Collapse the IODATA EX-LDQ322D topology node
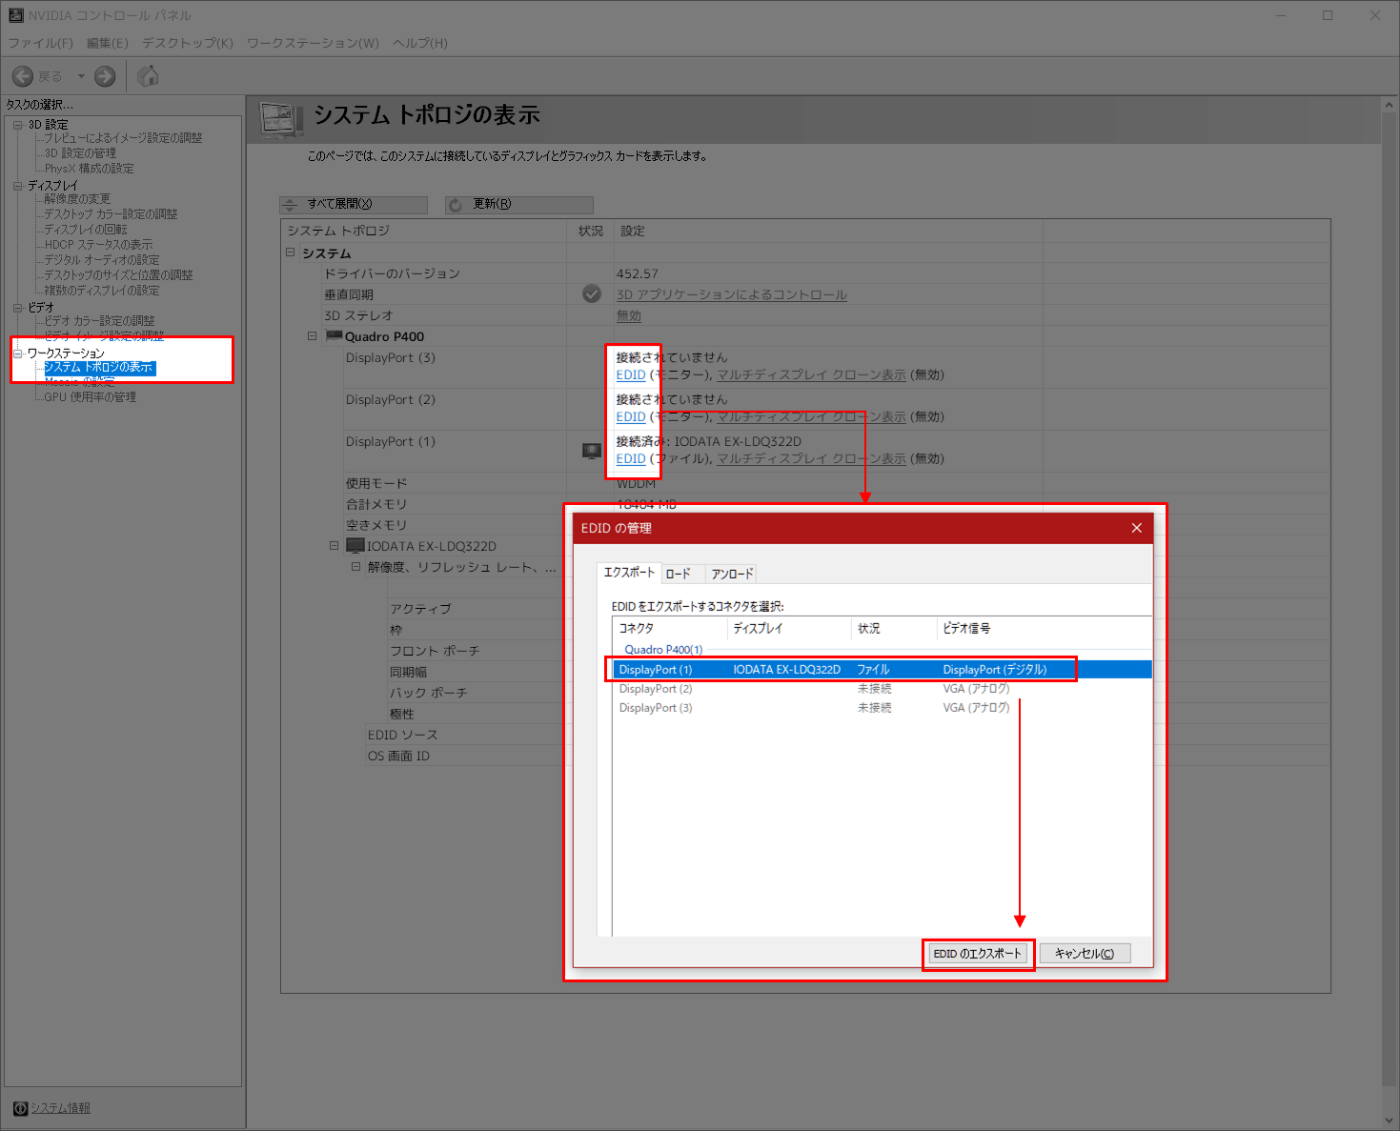Viewport: 1400px width, 1131px height. pyautogui.click(x=334, y=546)
